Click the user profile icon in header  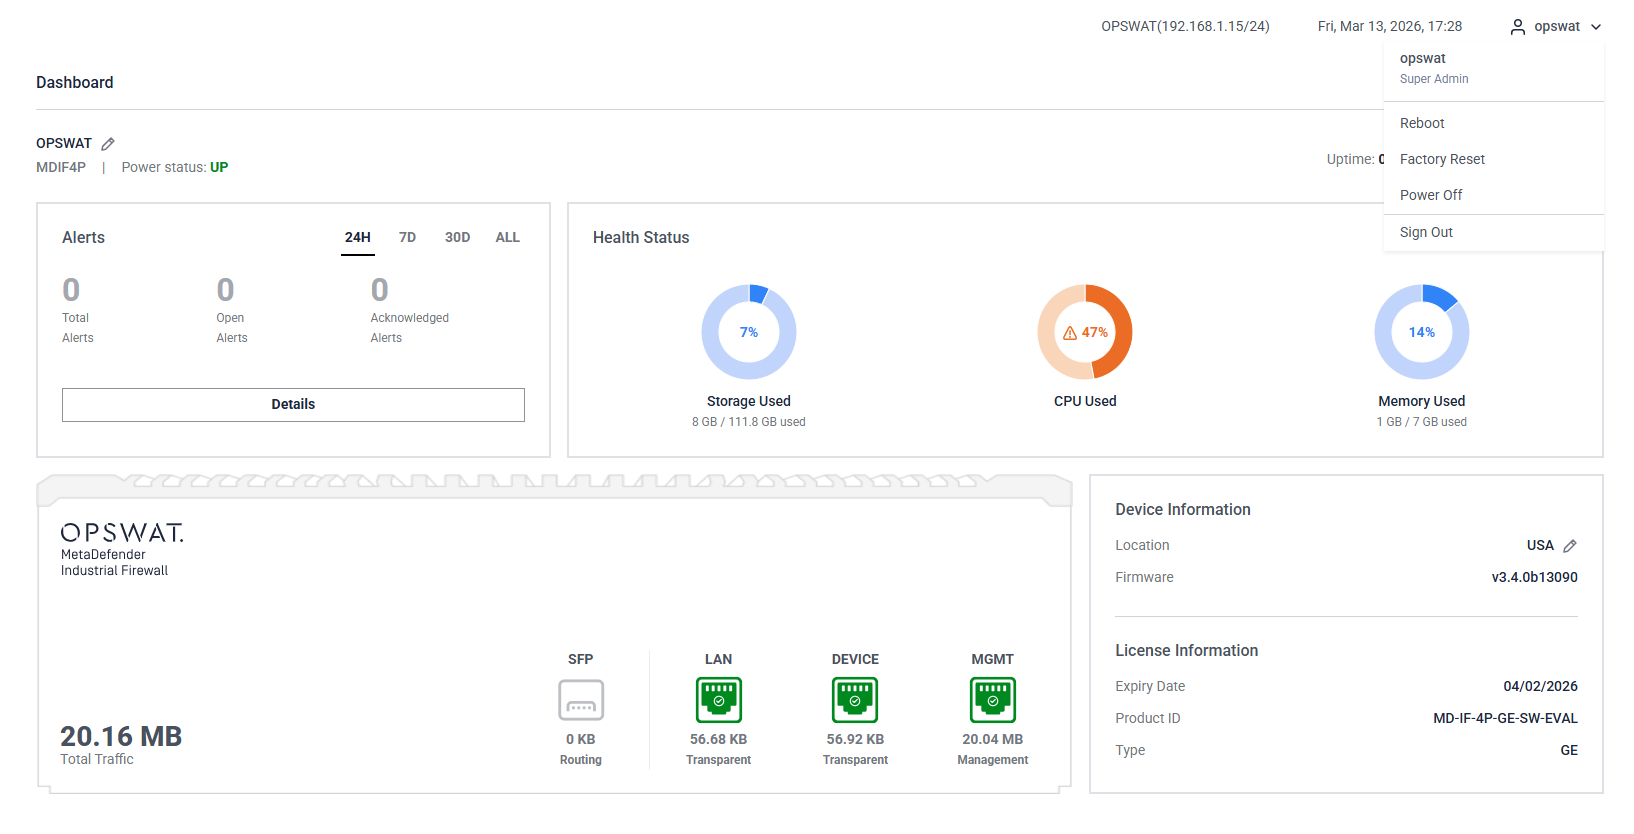click(1518, 27)
